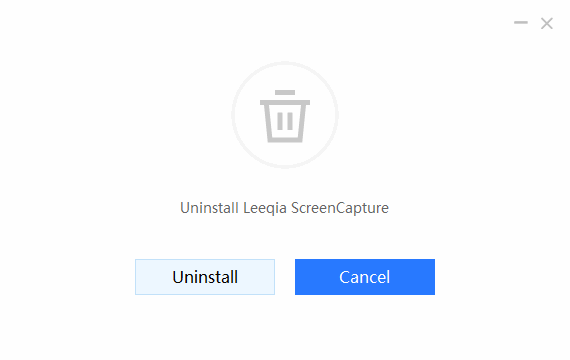Image resolution: width=570 pixels, height=360 pixels.
Task: Exit the uninstaller via the close icon
Action: pos(546,24)
